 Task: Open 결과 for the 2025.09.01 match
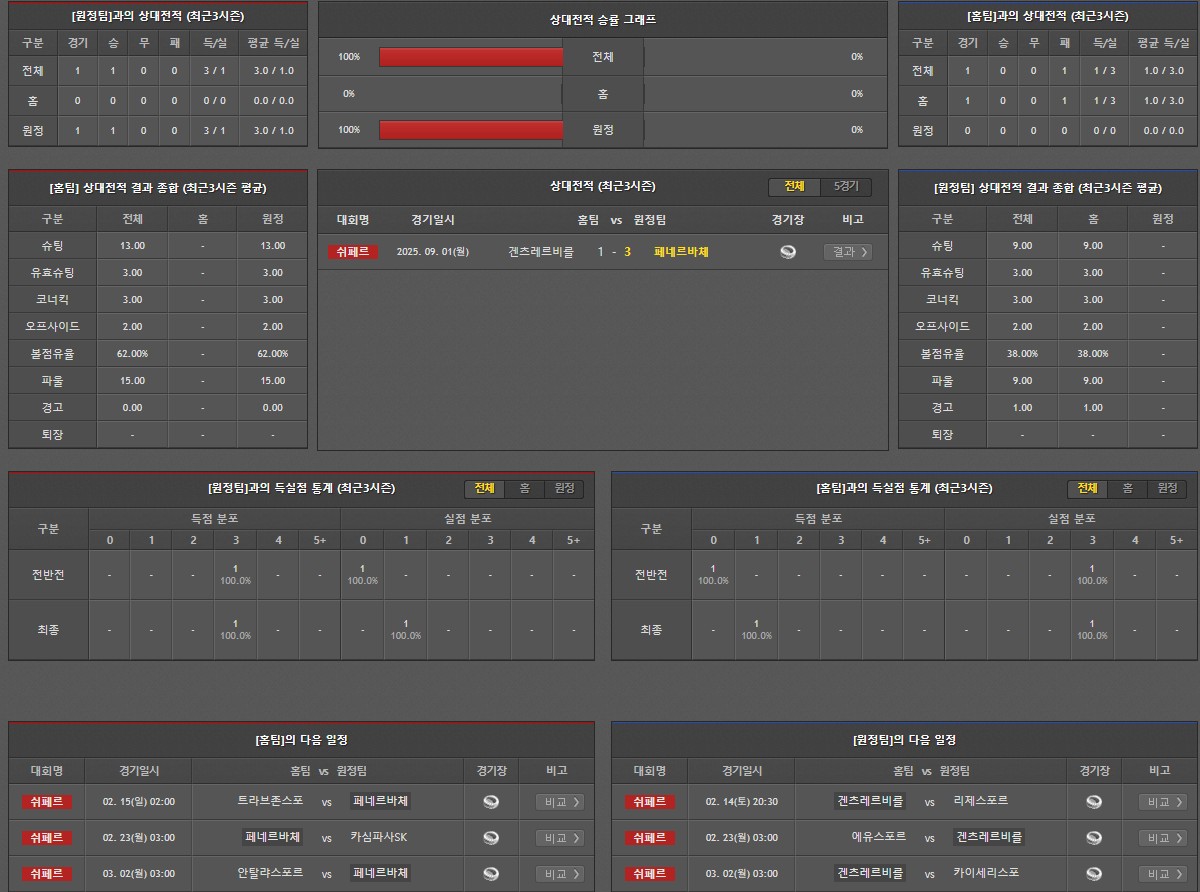pos(847,252)
